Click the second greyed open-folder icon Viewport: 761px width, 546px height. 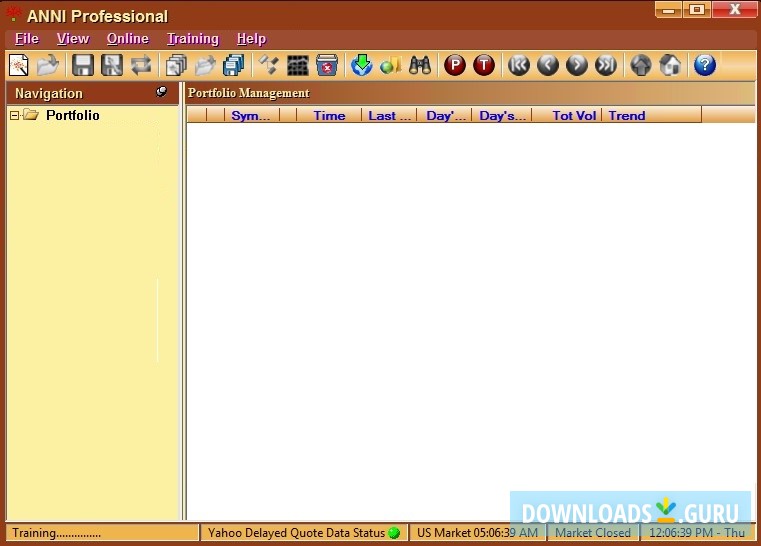click(205, 66)
